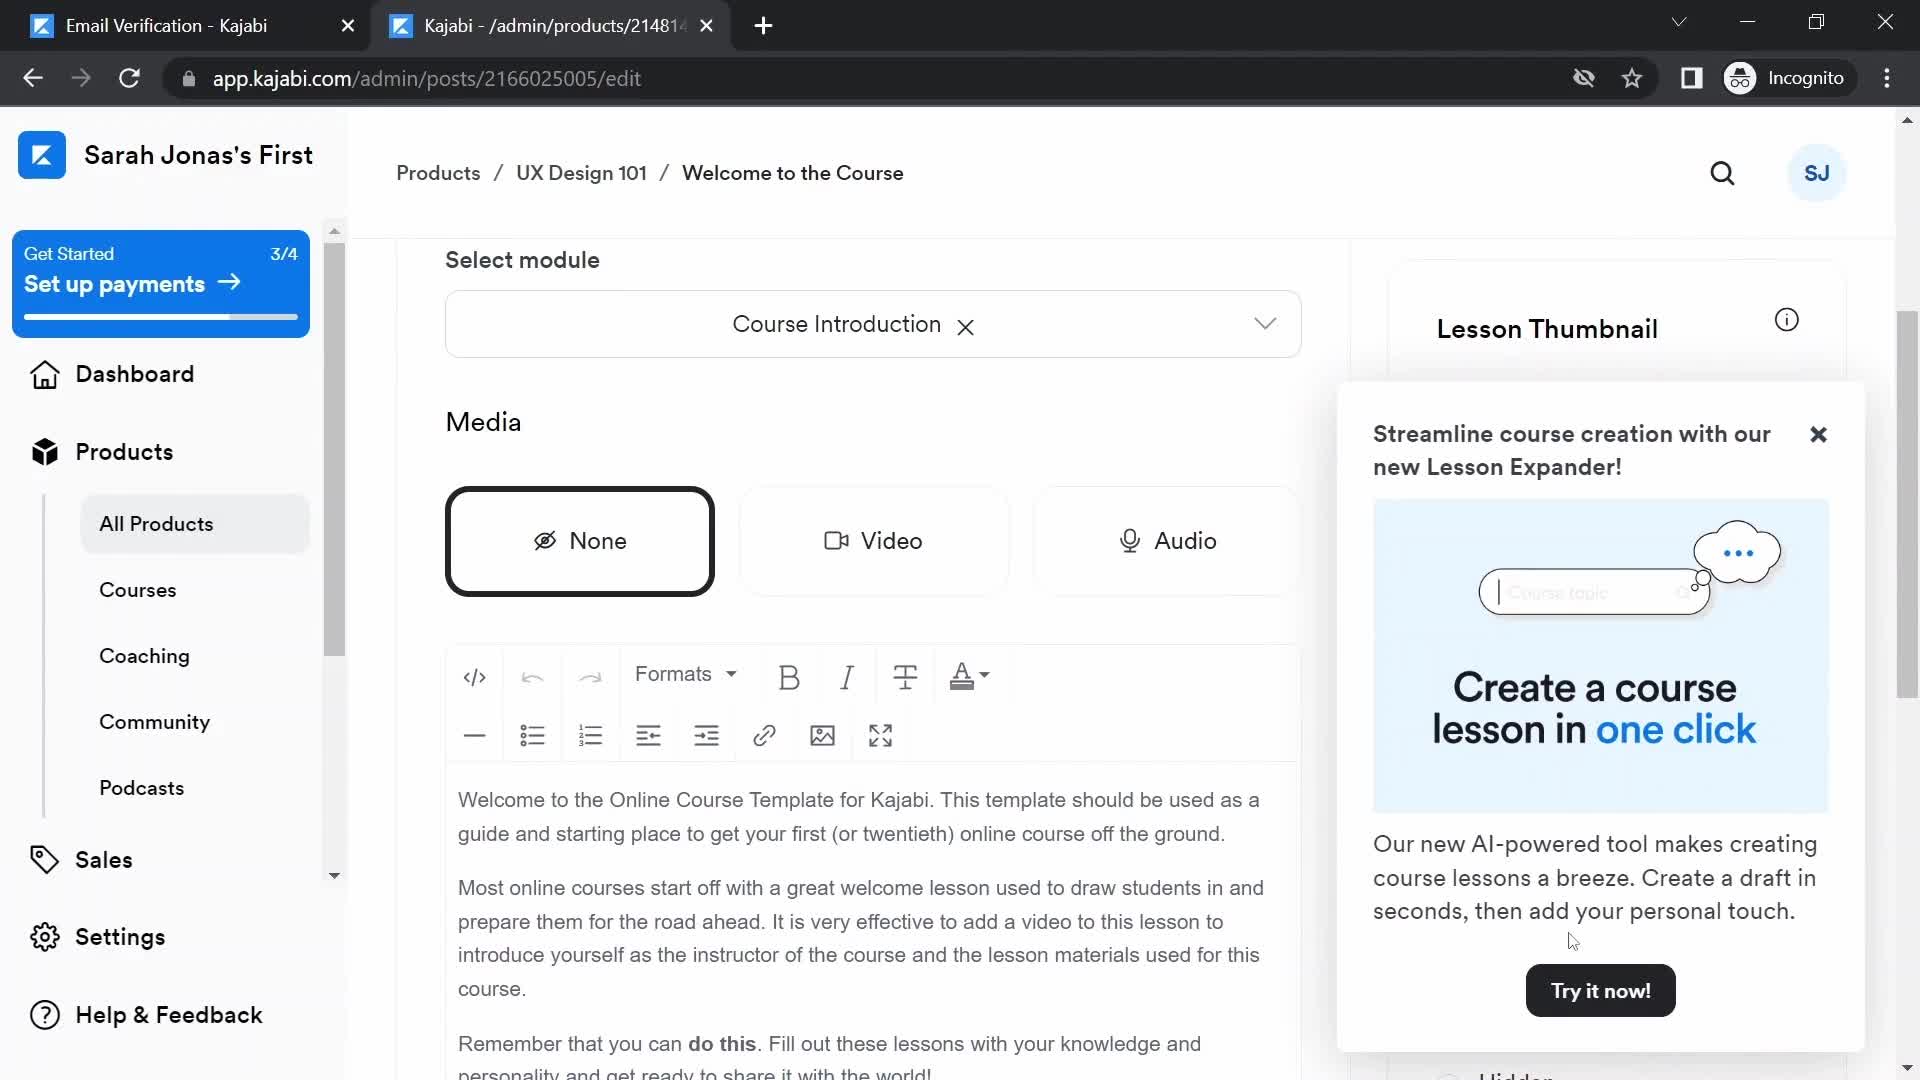The width and height of the screenshot is (1920, 1080).
Task: Apply strikethrough formatting
Action: [x=905, y=677]
